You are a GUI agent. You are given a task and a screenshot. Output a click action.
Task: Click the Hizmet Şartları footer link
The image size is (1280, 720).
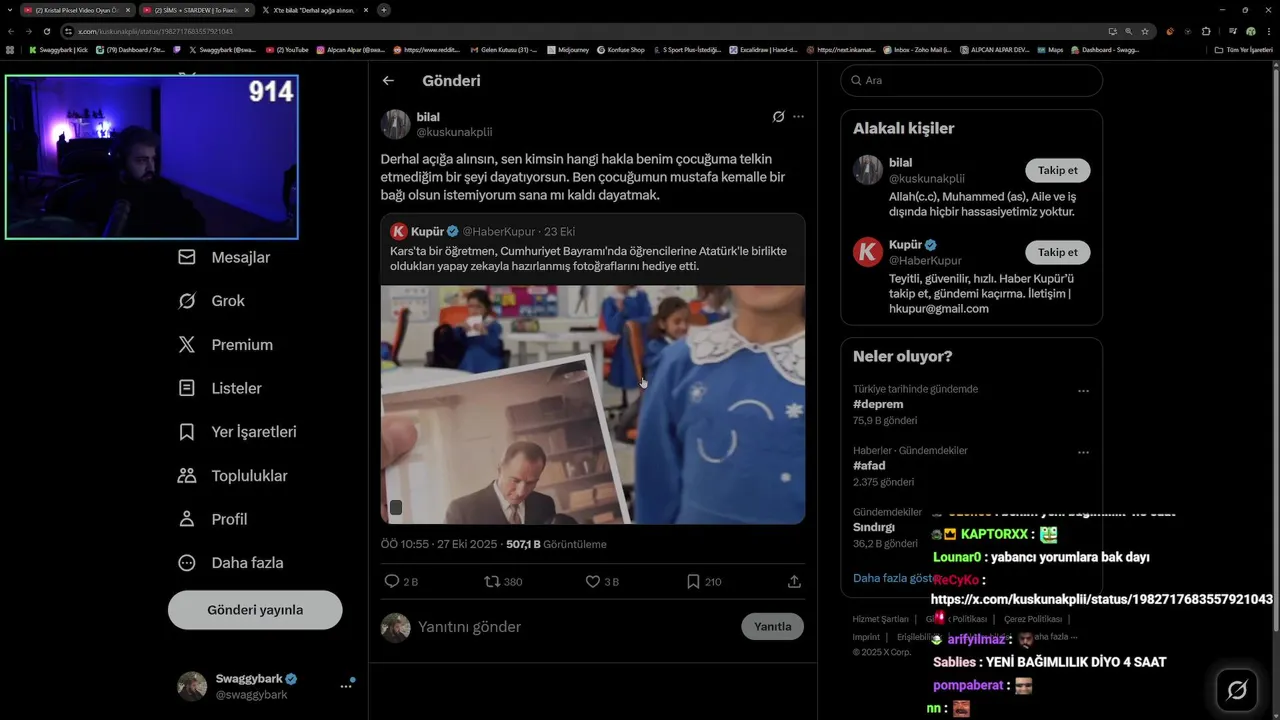(880, 619)
